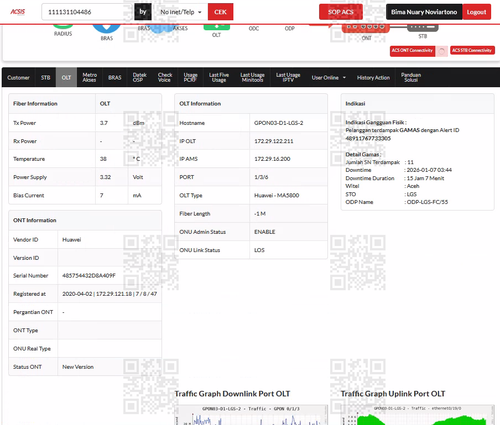
Task: Click the RADIUS label in topology
Action: click(63, 34)
